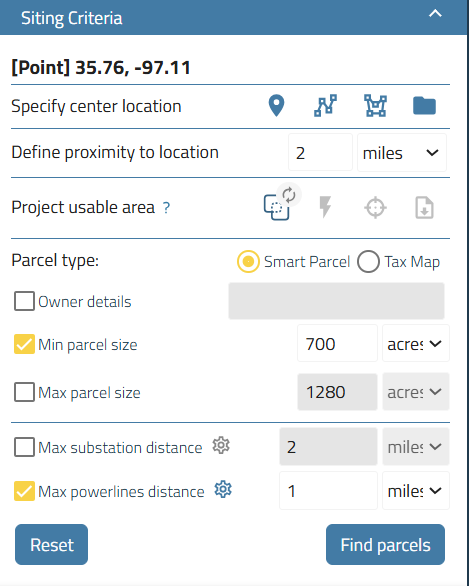Enable the Owner details checkbox
Viewport: 469px width, 586px height.
coord(24,301)
